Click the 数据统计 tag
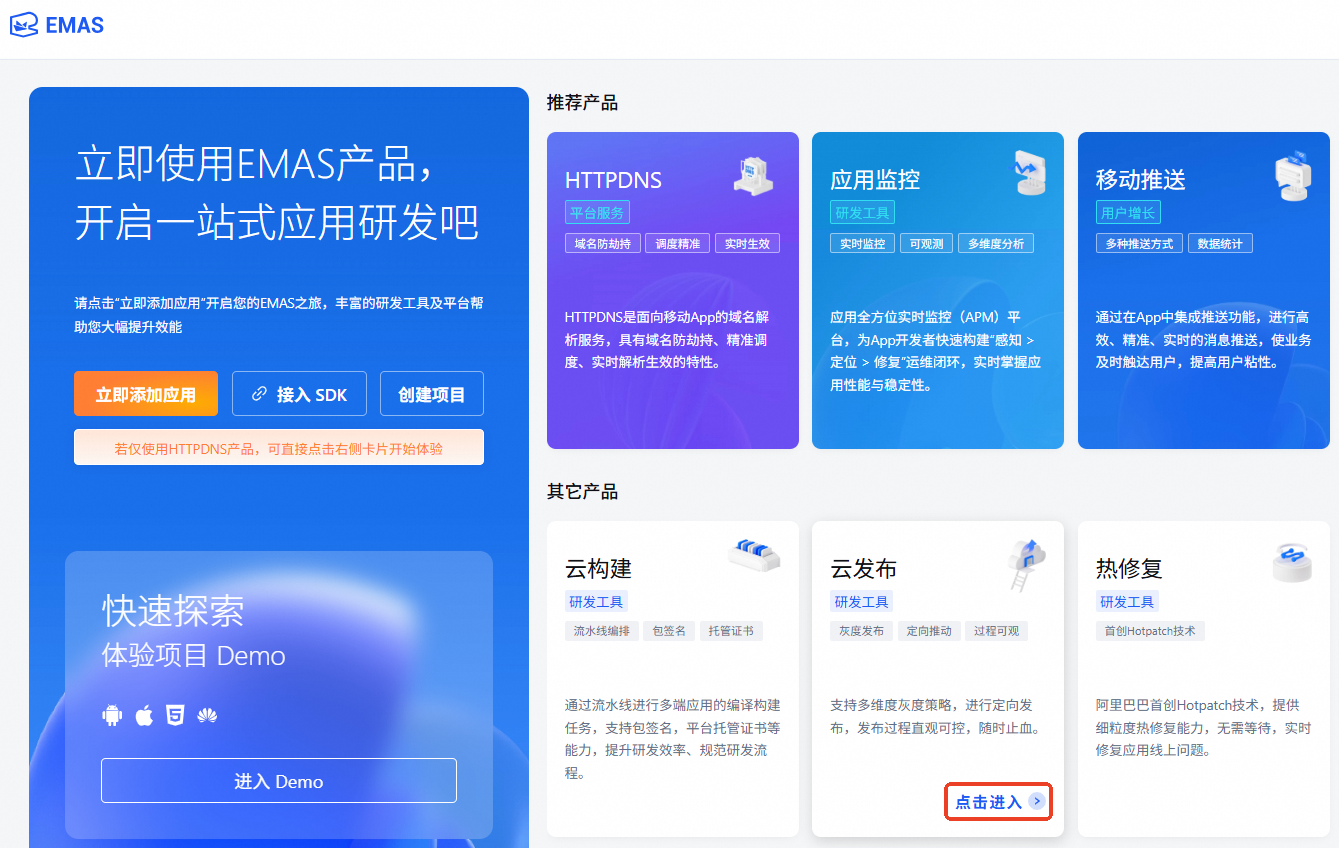The image size is (1339, 848). 1220,243
